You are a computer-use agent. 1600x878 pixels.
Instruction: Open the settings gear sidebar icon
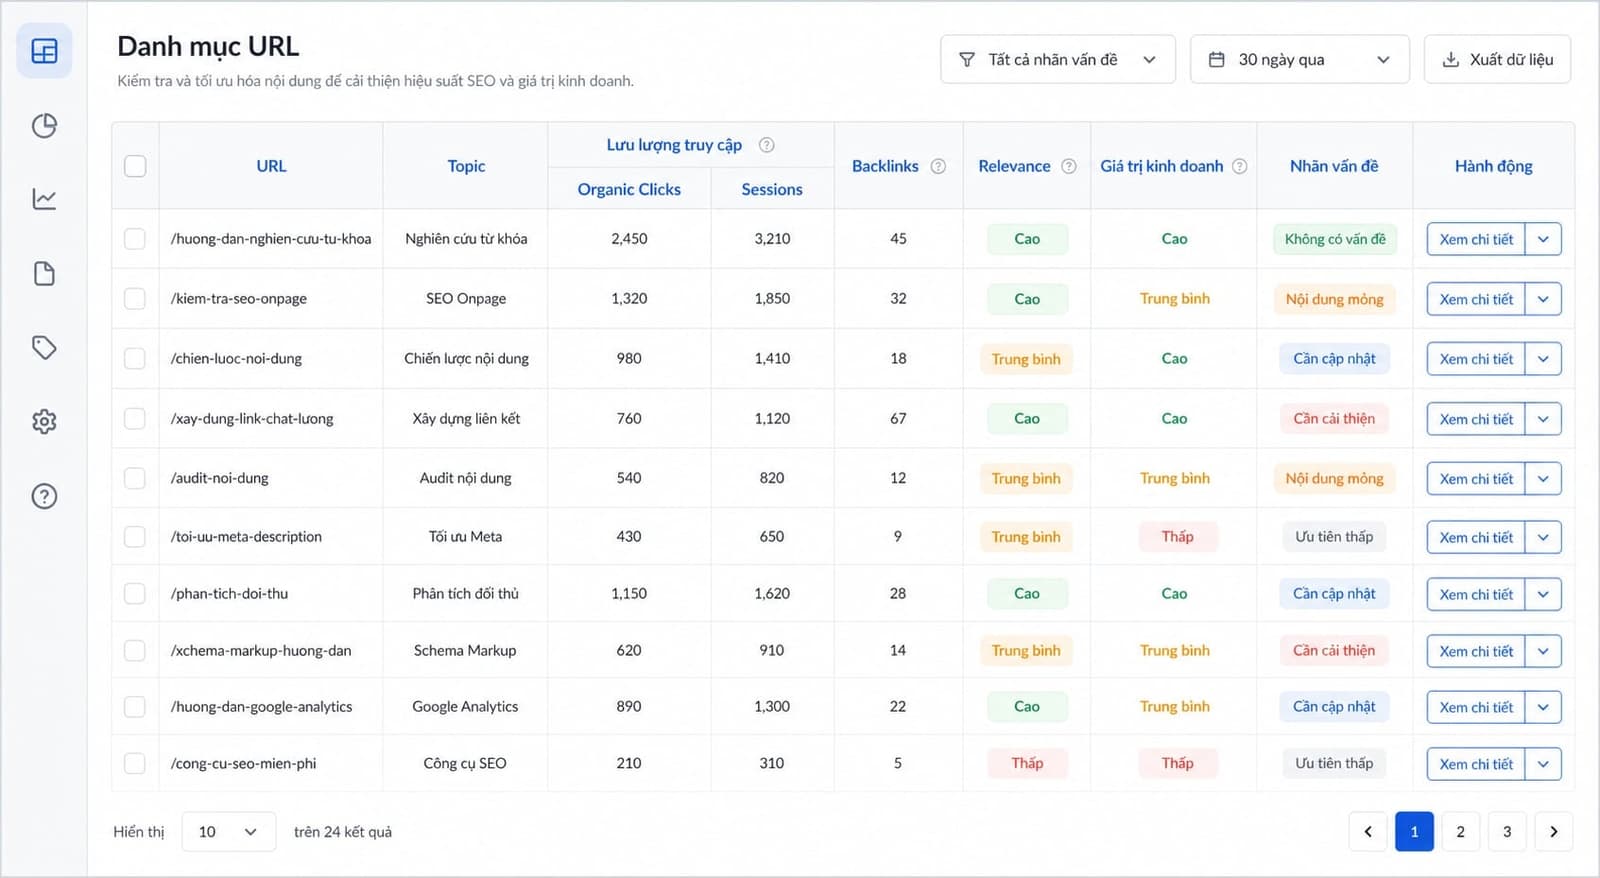[x=44, y=421]
